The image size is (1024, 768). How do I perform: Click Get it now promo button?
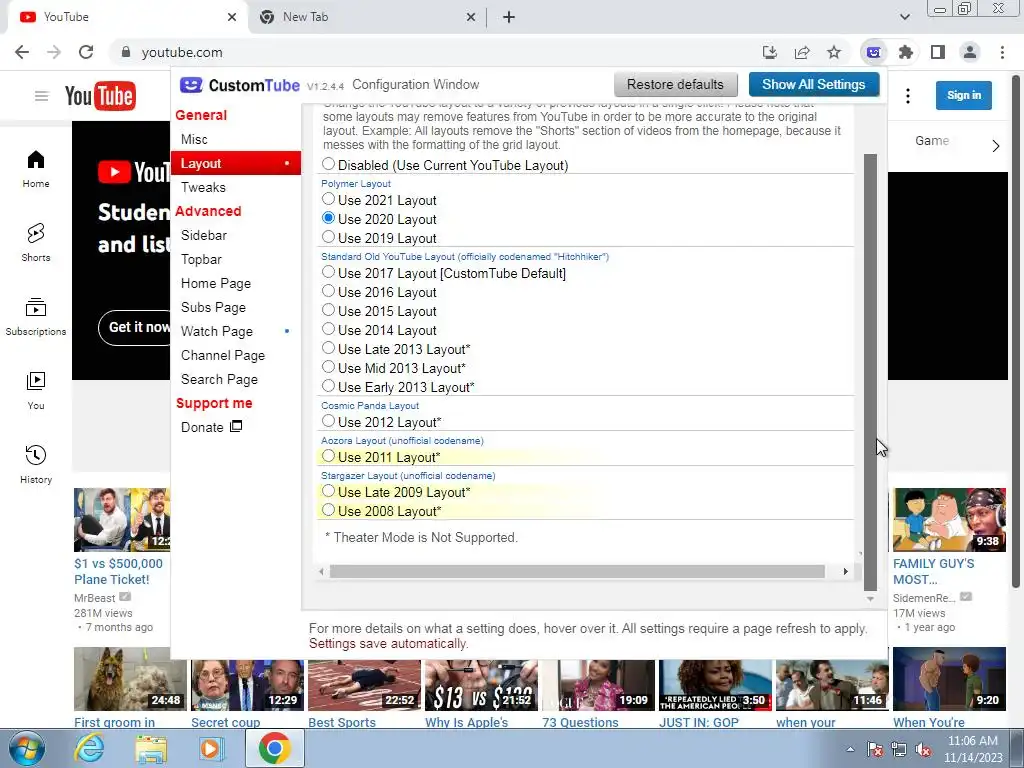tap(135, 327)
